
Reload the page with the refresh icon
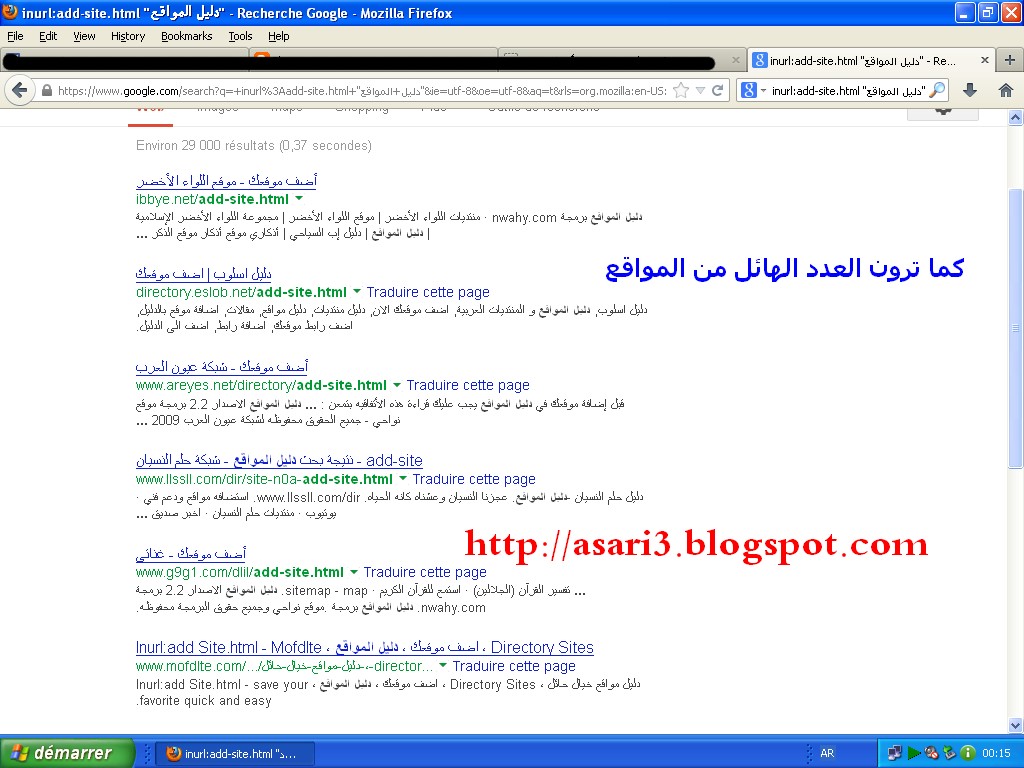(717, 90)
